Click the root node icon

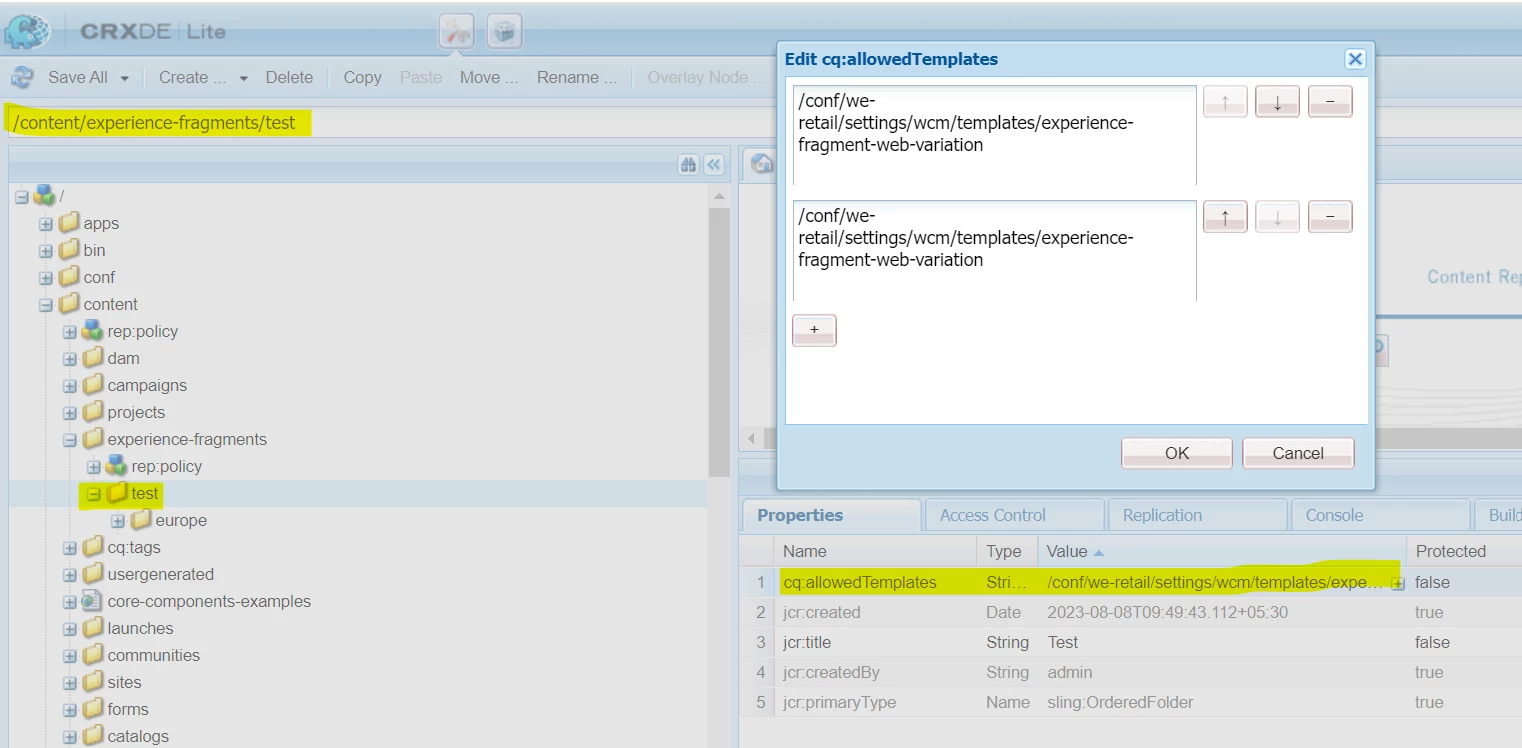coord(44,195)
